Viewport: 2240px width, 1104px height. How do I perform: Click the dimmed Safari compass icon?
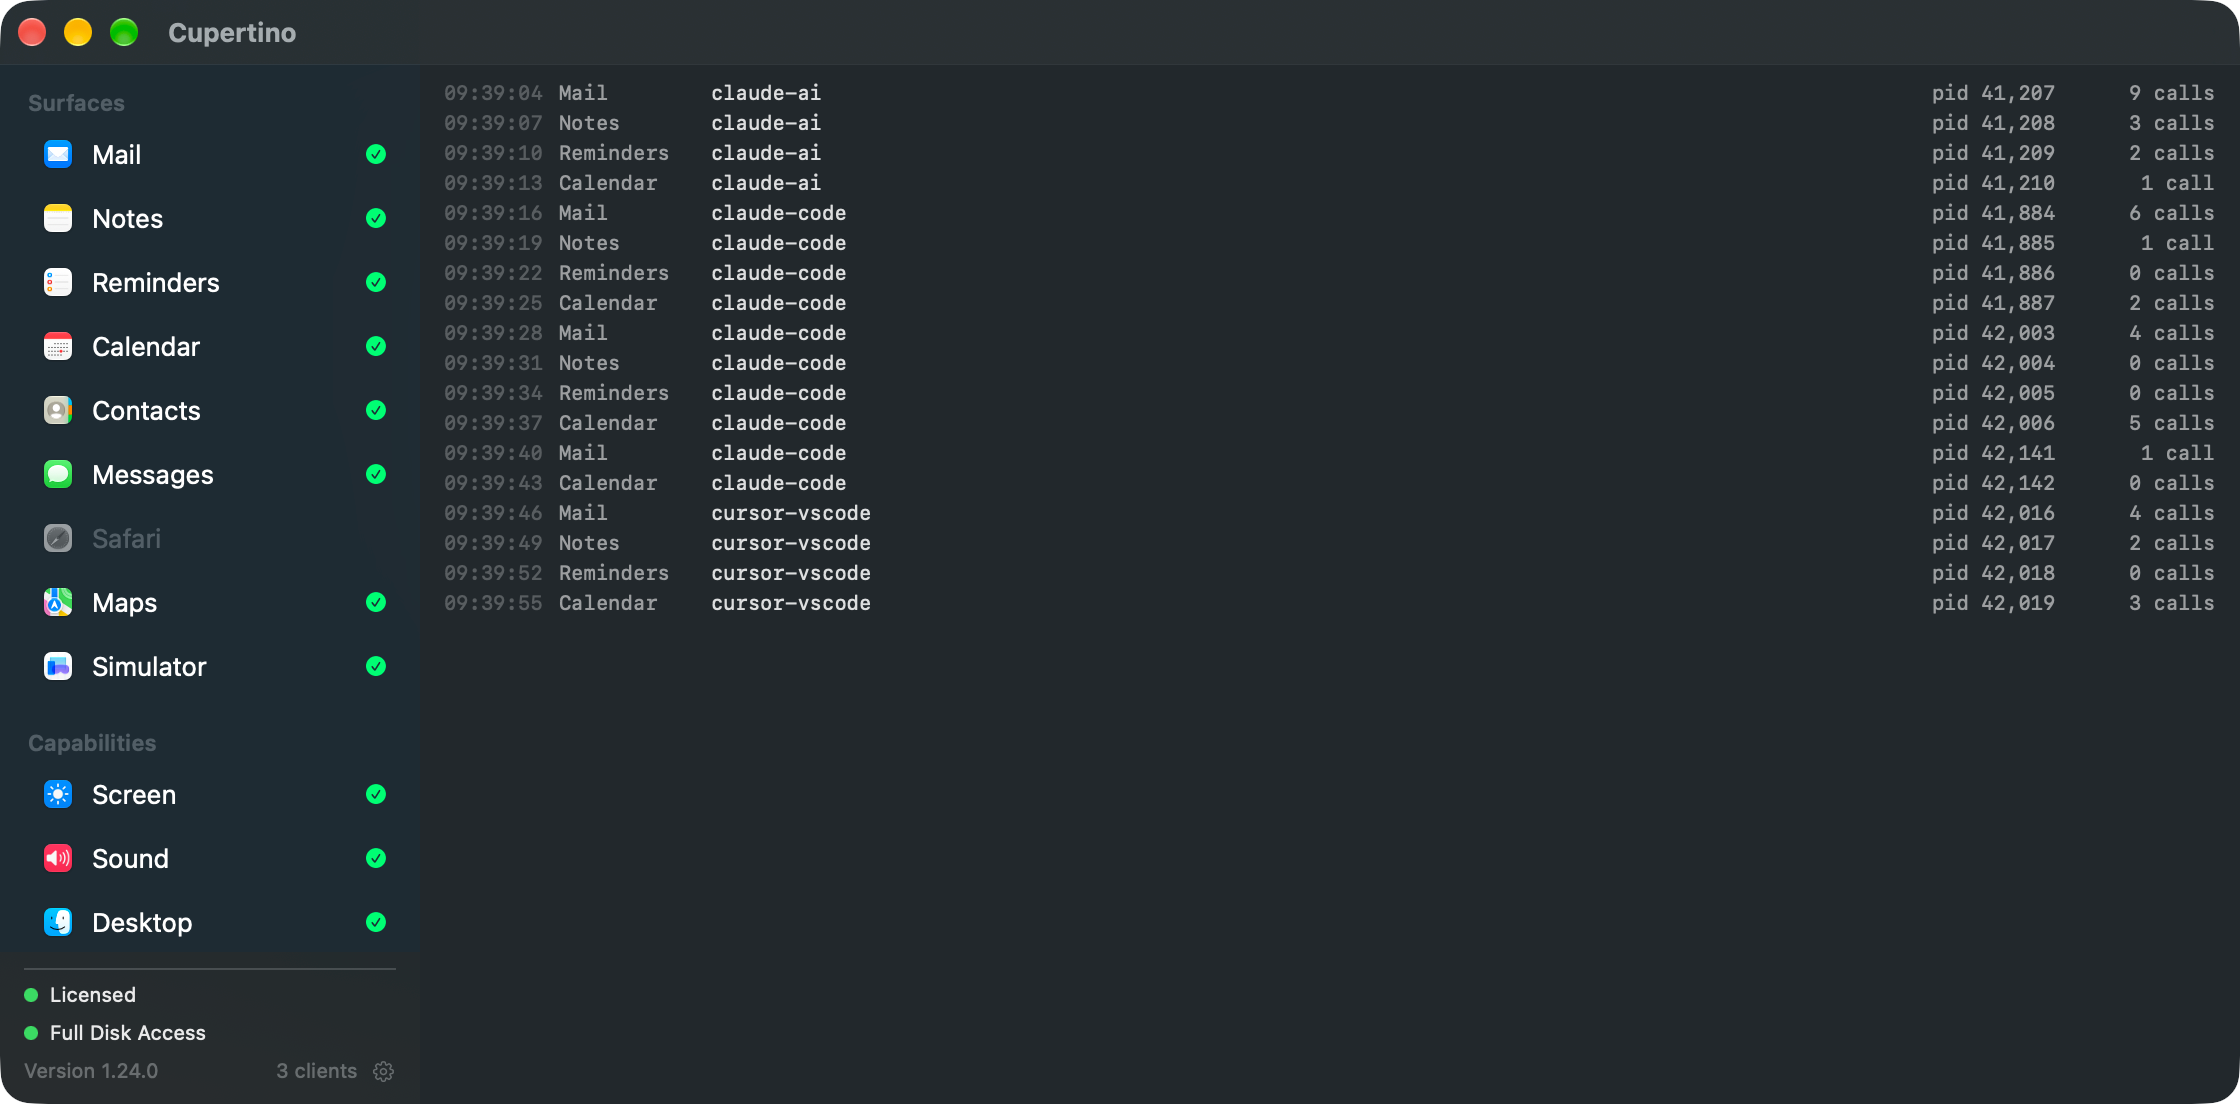click(58, 538)
